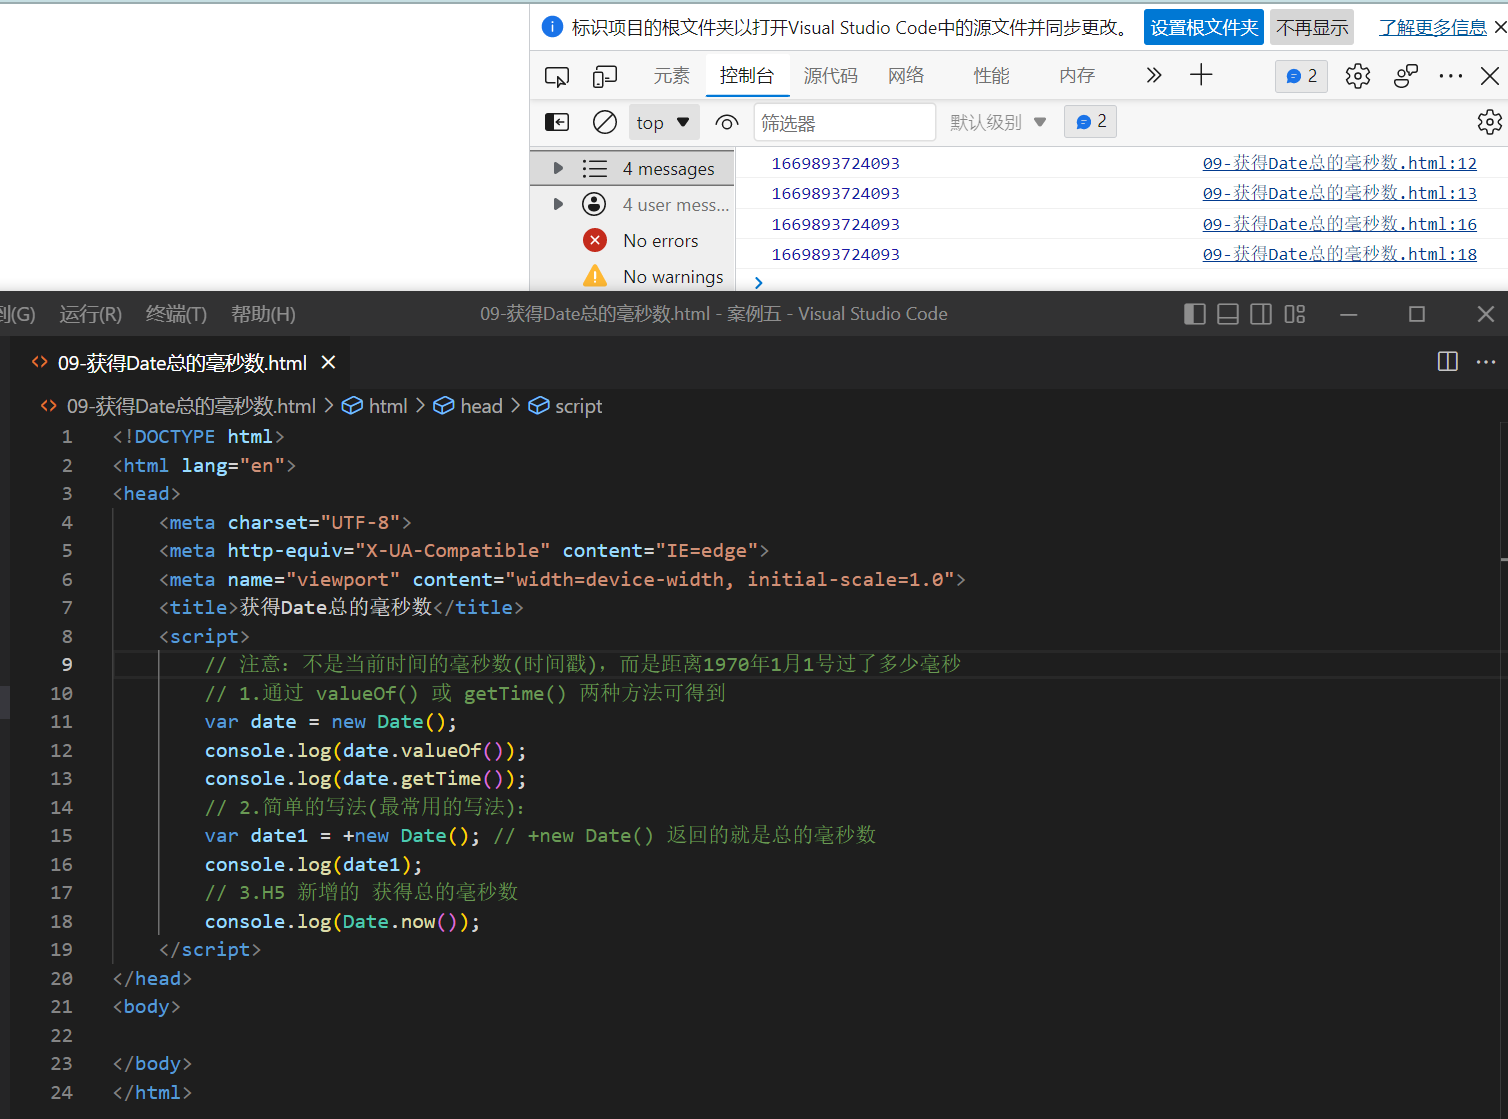1508x1119 pixels.
Task: Expand the 4 messages group
Action: (x=558, y=168)
